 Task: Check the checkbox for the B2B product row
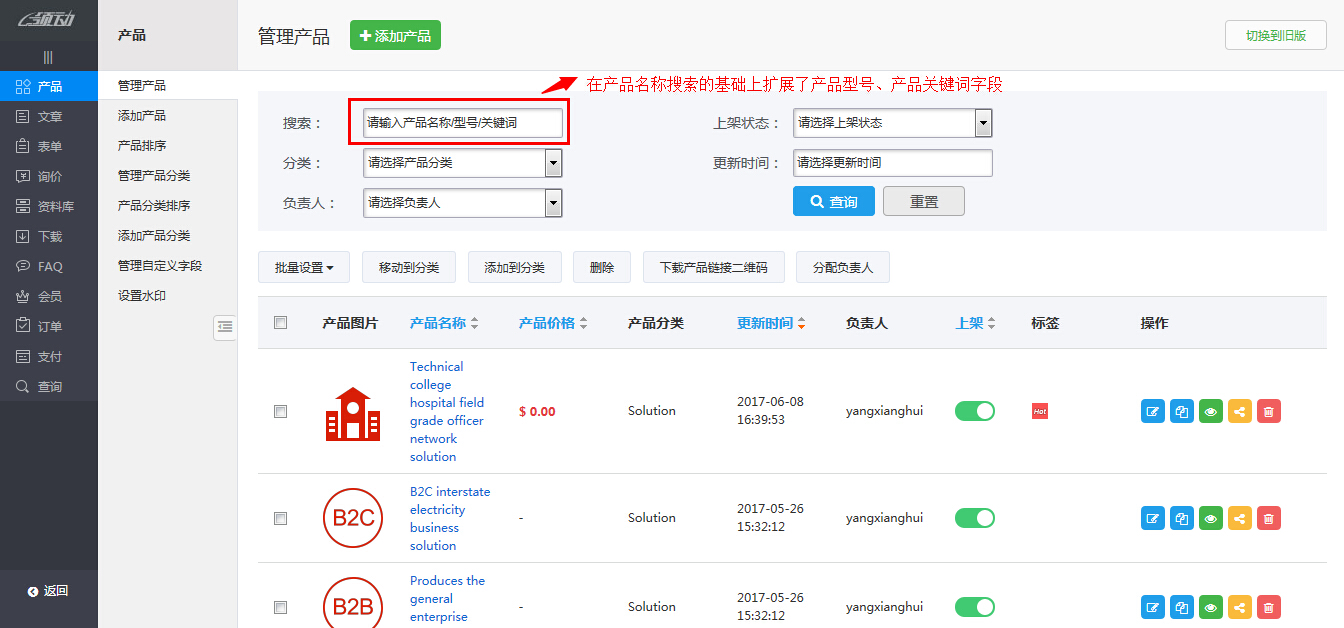click(280, 607)
